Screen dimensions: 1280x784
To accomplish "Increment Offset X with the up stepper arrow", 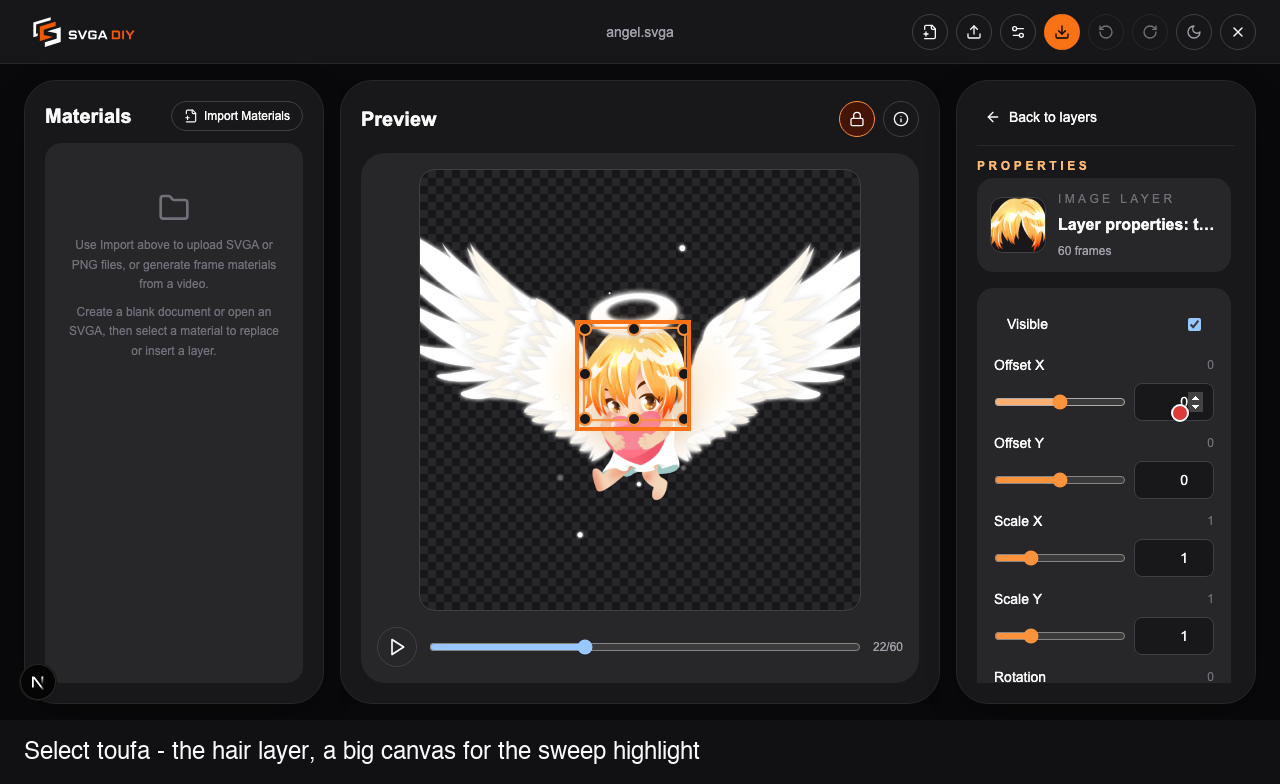I will pos(1196,397).
